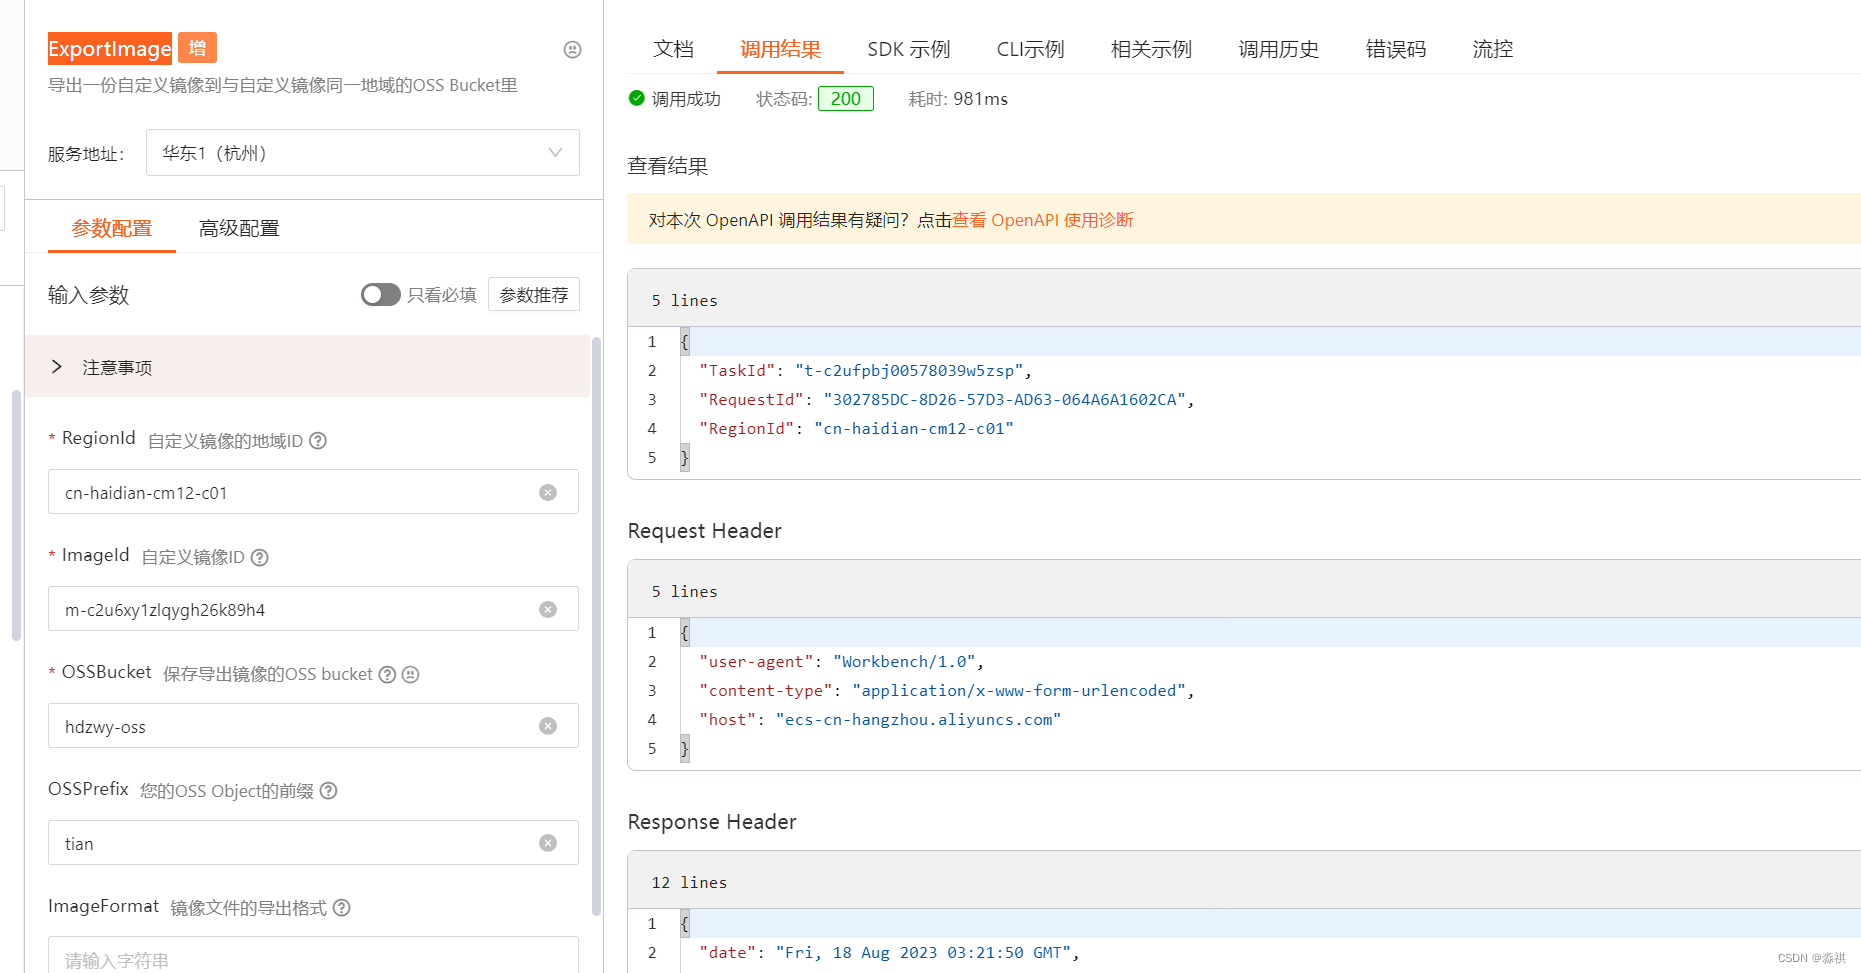Expand the 注意事项 section
1861x973 pixels.
coord(307,367)
